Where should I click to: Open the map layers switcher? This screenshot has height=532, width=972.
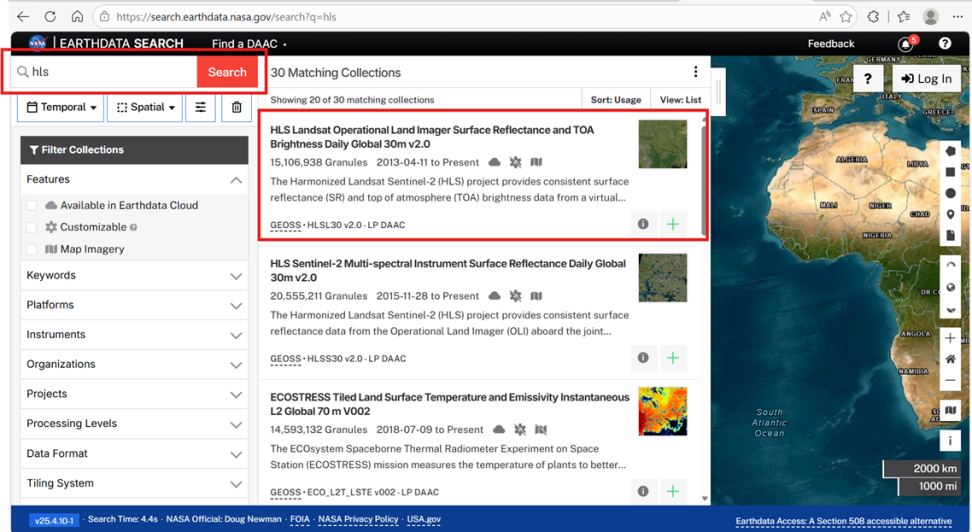click(950, 410)
